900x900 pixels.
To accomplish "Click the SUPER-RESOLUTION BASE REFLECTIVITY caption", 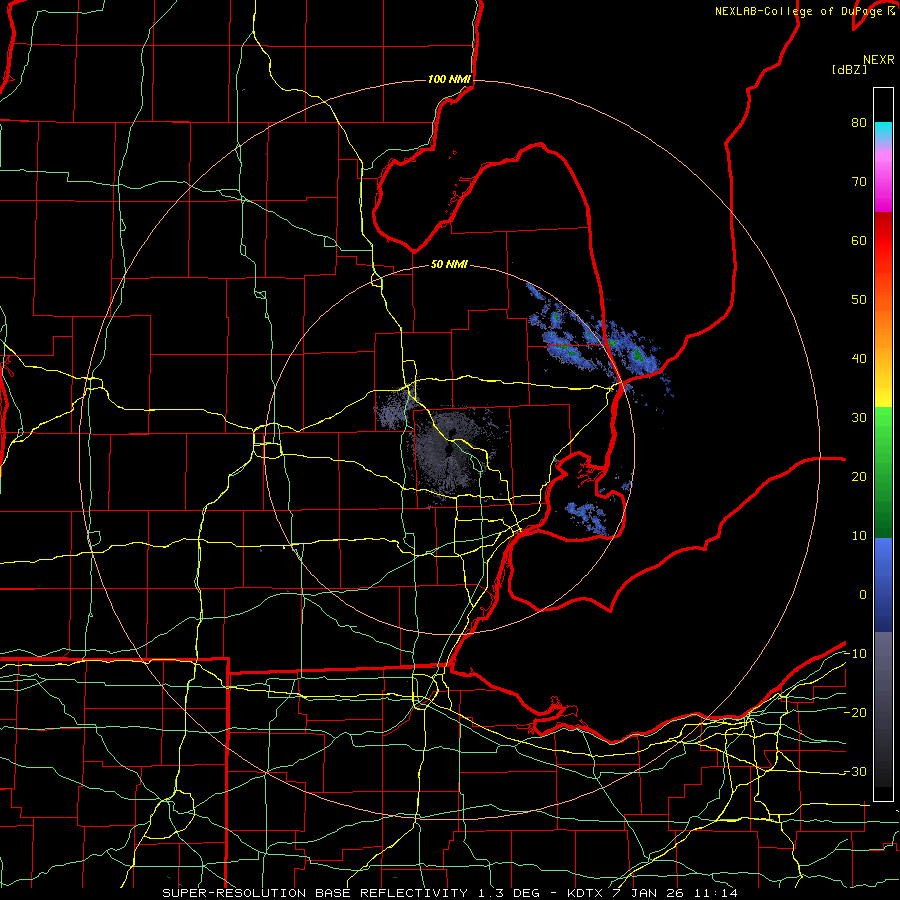I will (x=315, y=893).
